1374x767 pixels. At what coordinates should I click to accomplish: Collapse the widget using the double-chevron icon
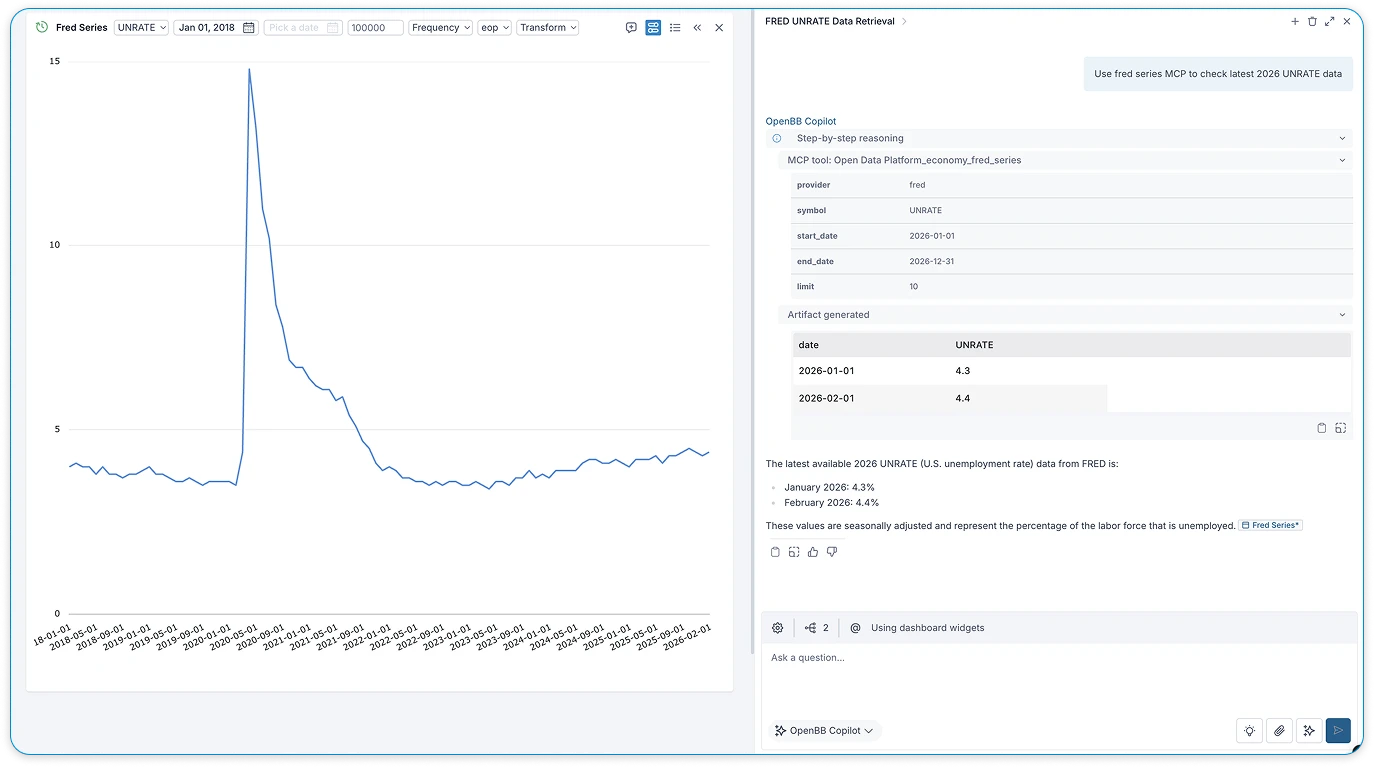(697, 28)
